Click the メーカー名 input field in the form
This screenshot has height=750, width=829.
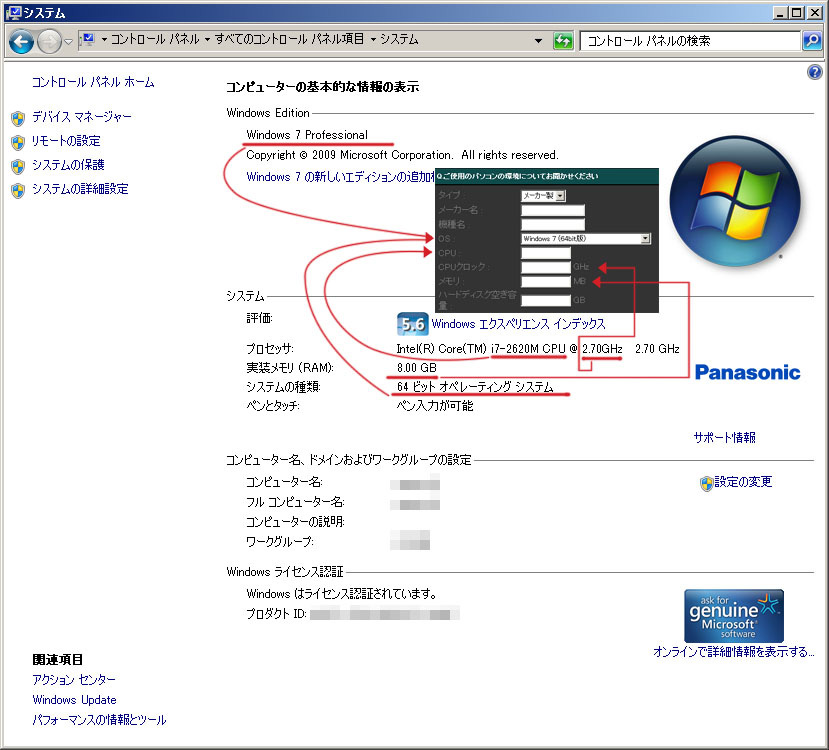pos(553,210)
